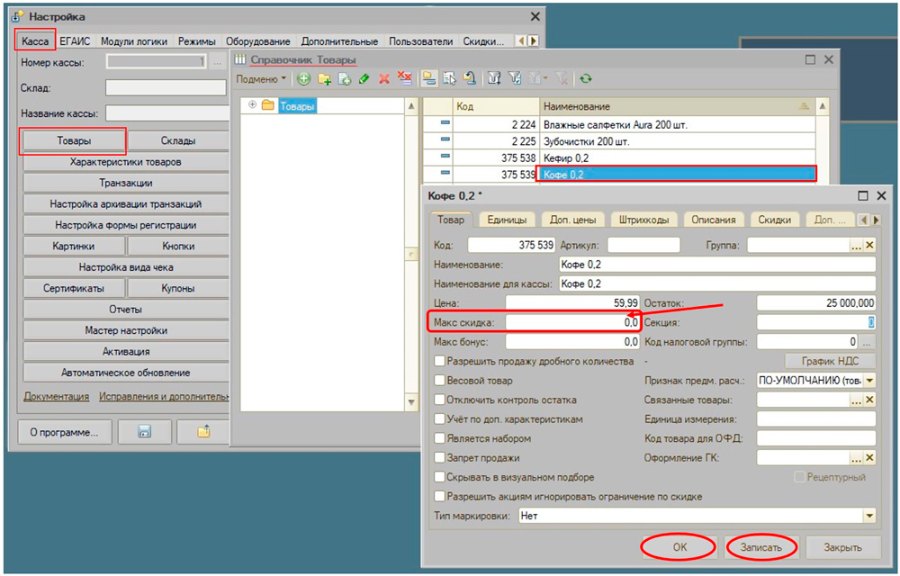Screen dimensions: 900x576
Task: Open the Скидки tab in Кофе 0,2 window
Action: pos(774,220)
